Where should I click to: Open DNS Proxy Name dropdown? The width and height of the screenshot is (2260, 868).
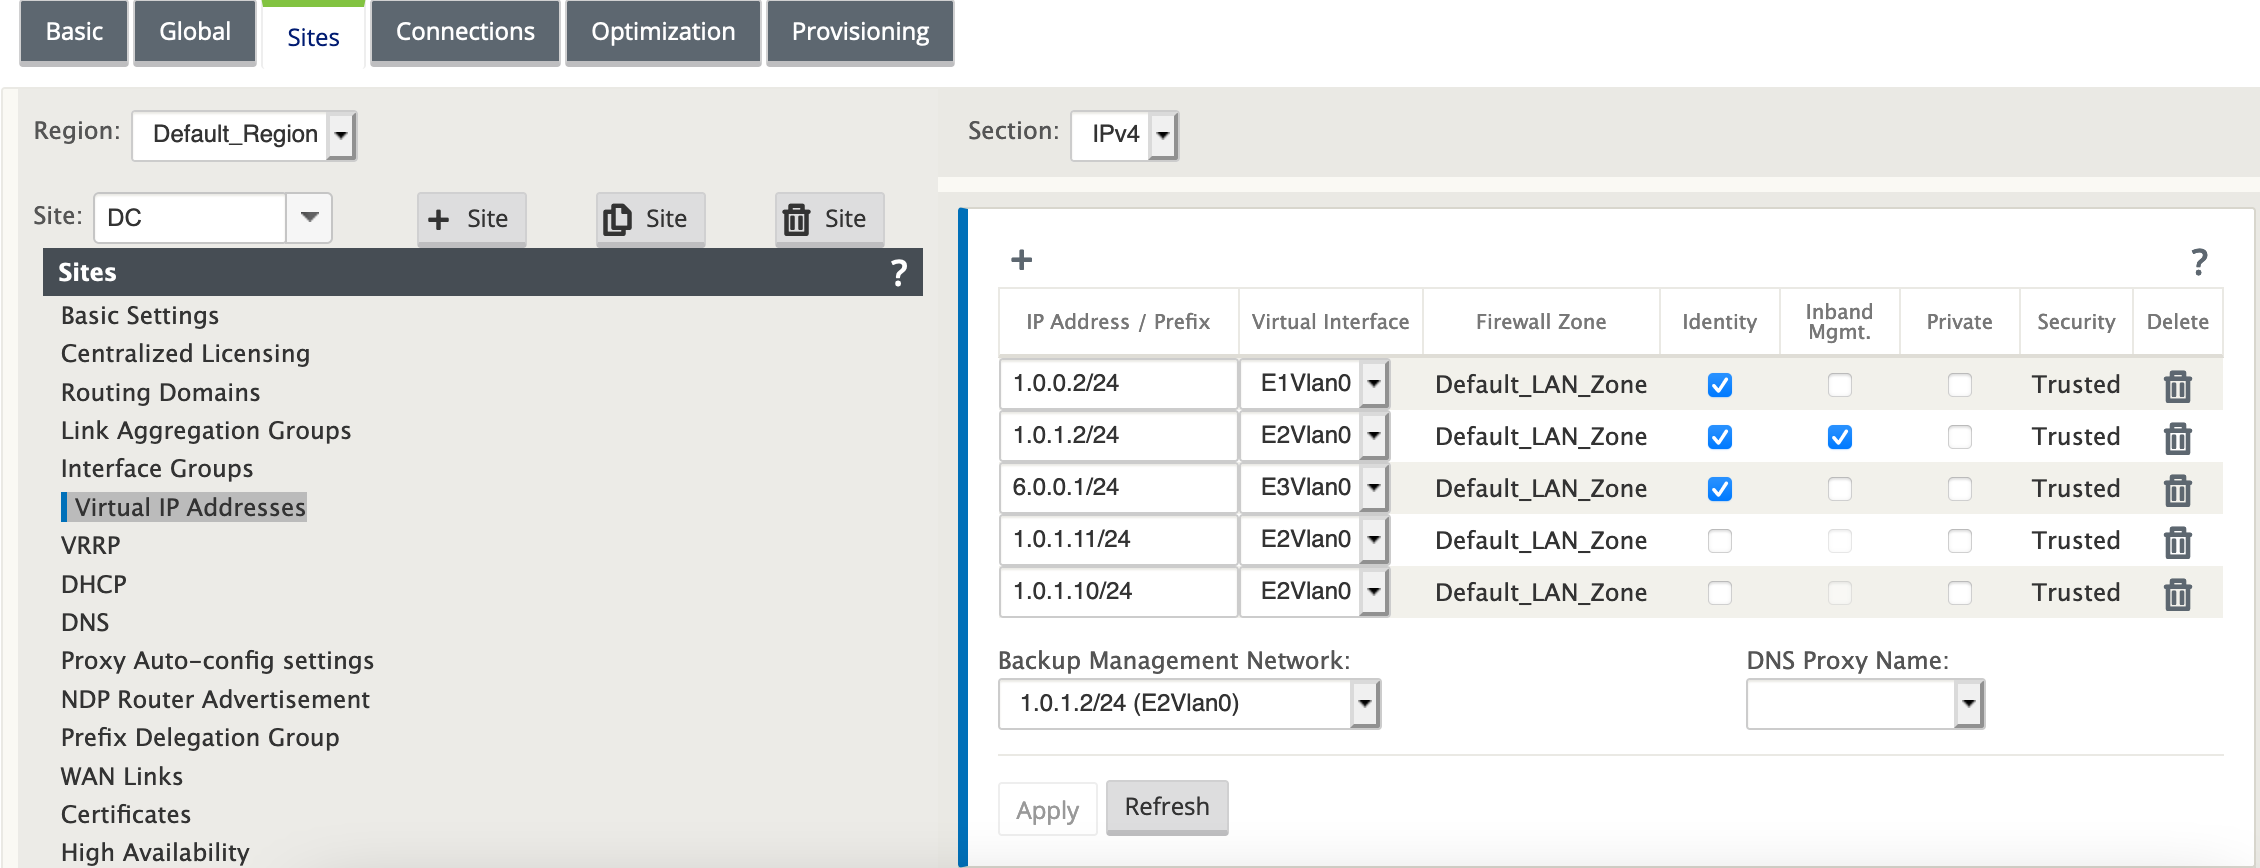pos(1865,704)
